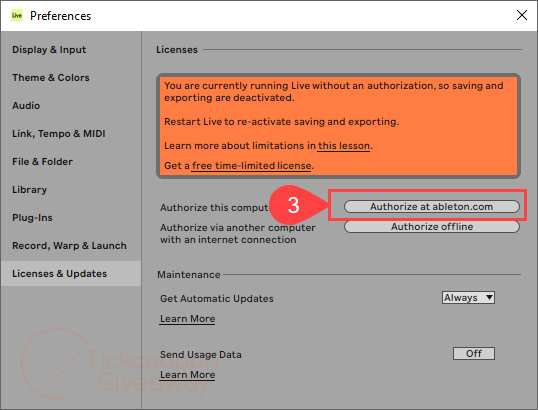The width and height of the screenshot is (538, 410).
Task: Open the 'this lesson' link
Action: (344, 146)
